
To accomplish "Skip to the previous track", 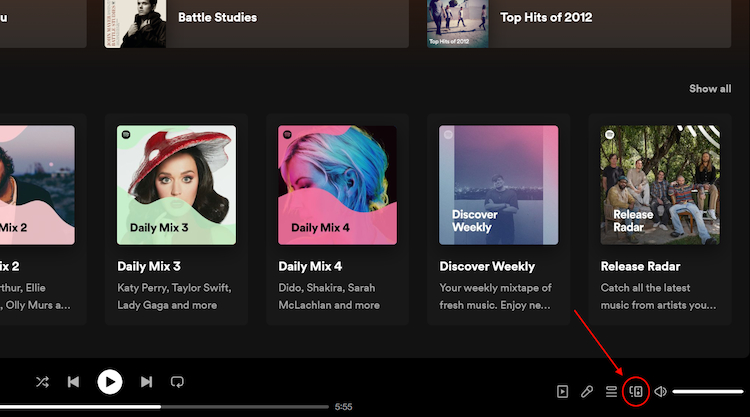I will tap(73, 382).
